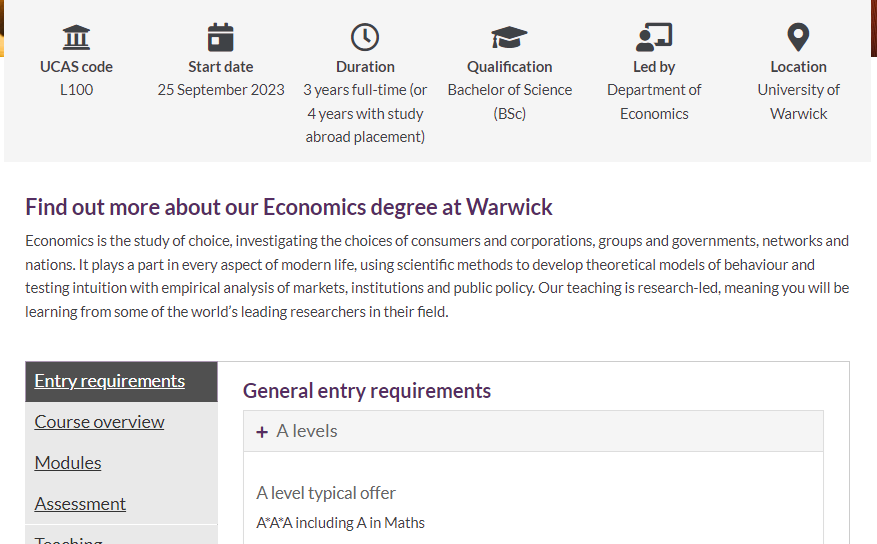Click the UCAS code building icon
The width and height of the screenshot is (877, 544).
point(76,38)
